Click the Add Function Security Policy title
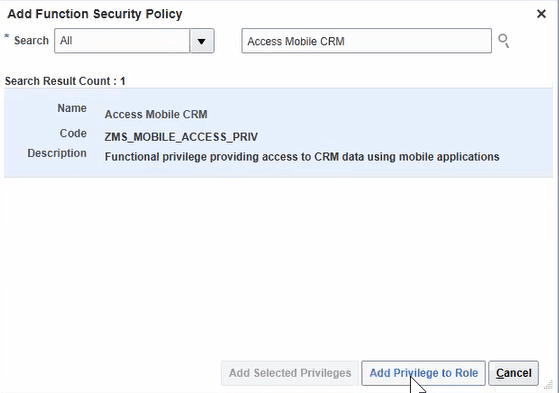Viewport: 559px width, 393px height. coord(95,14)
